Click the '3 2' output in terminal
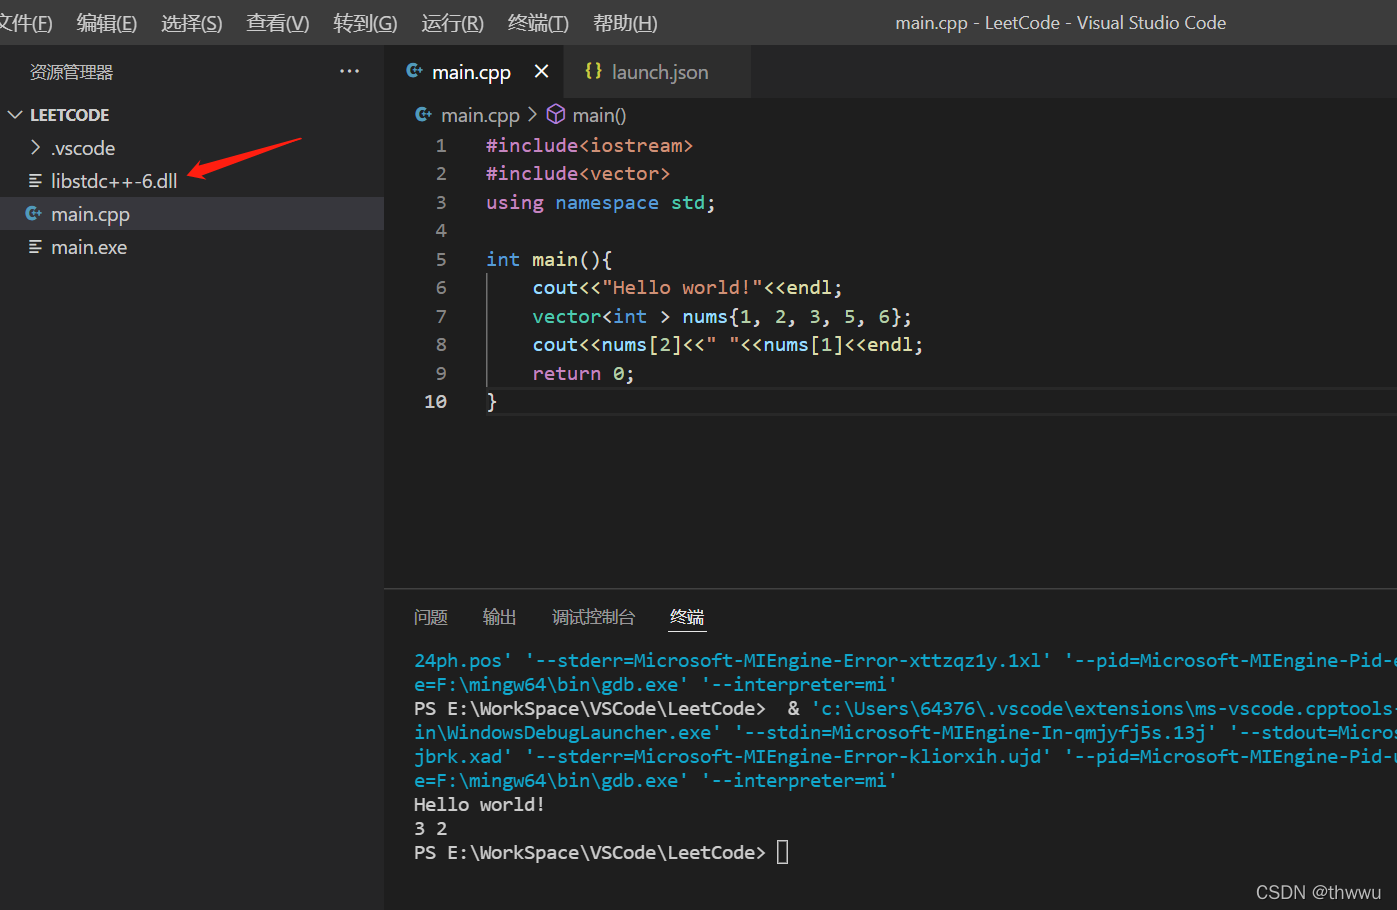Image resolution: width=1397 pixels, height=910 pixels. click(431, 828)
